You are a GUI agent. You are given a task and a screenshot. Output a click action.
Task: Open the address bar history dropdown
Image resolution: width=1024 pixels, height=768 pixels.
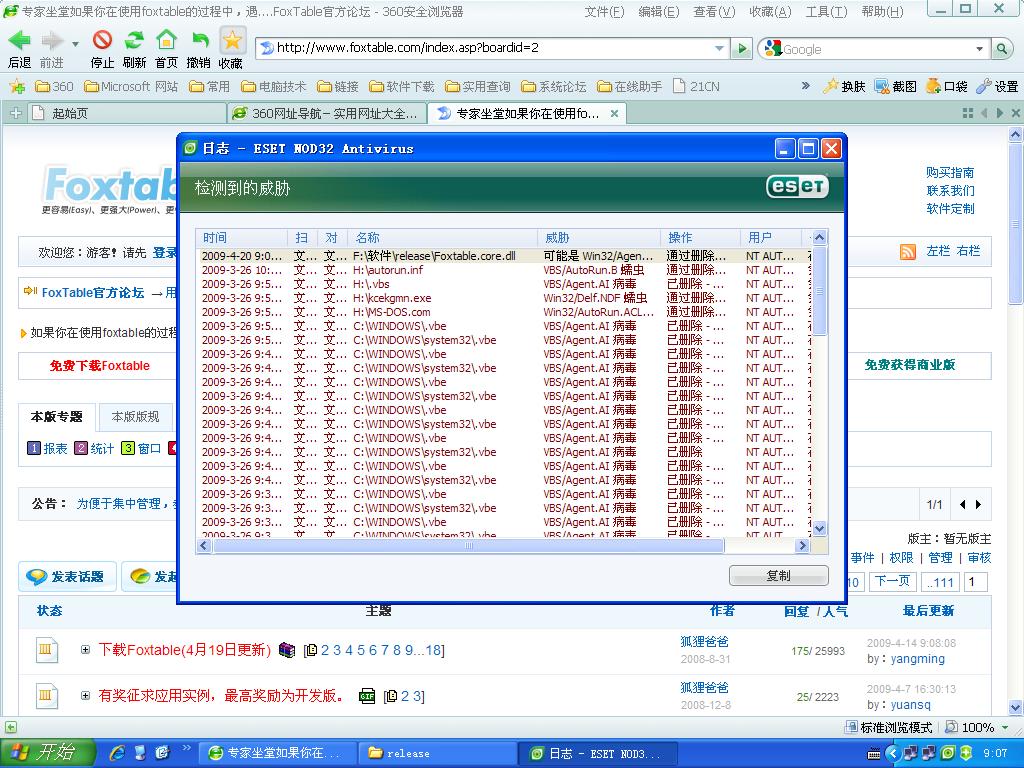pos(719,48)
